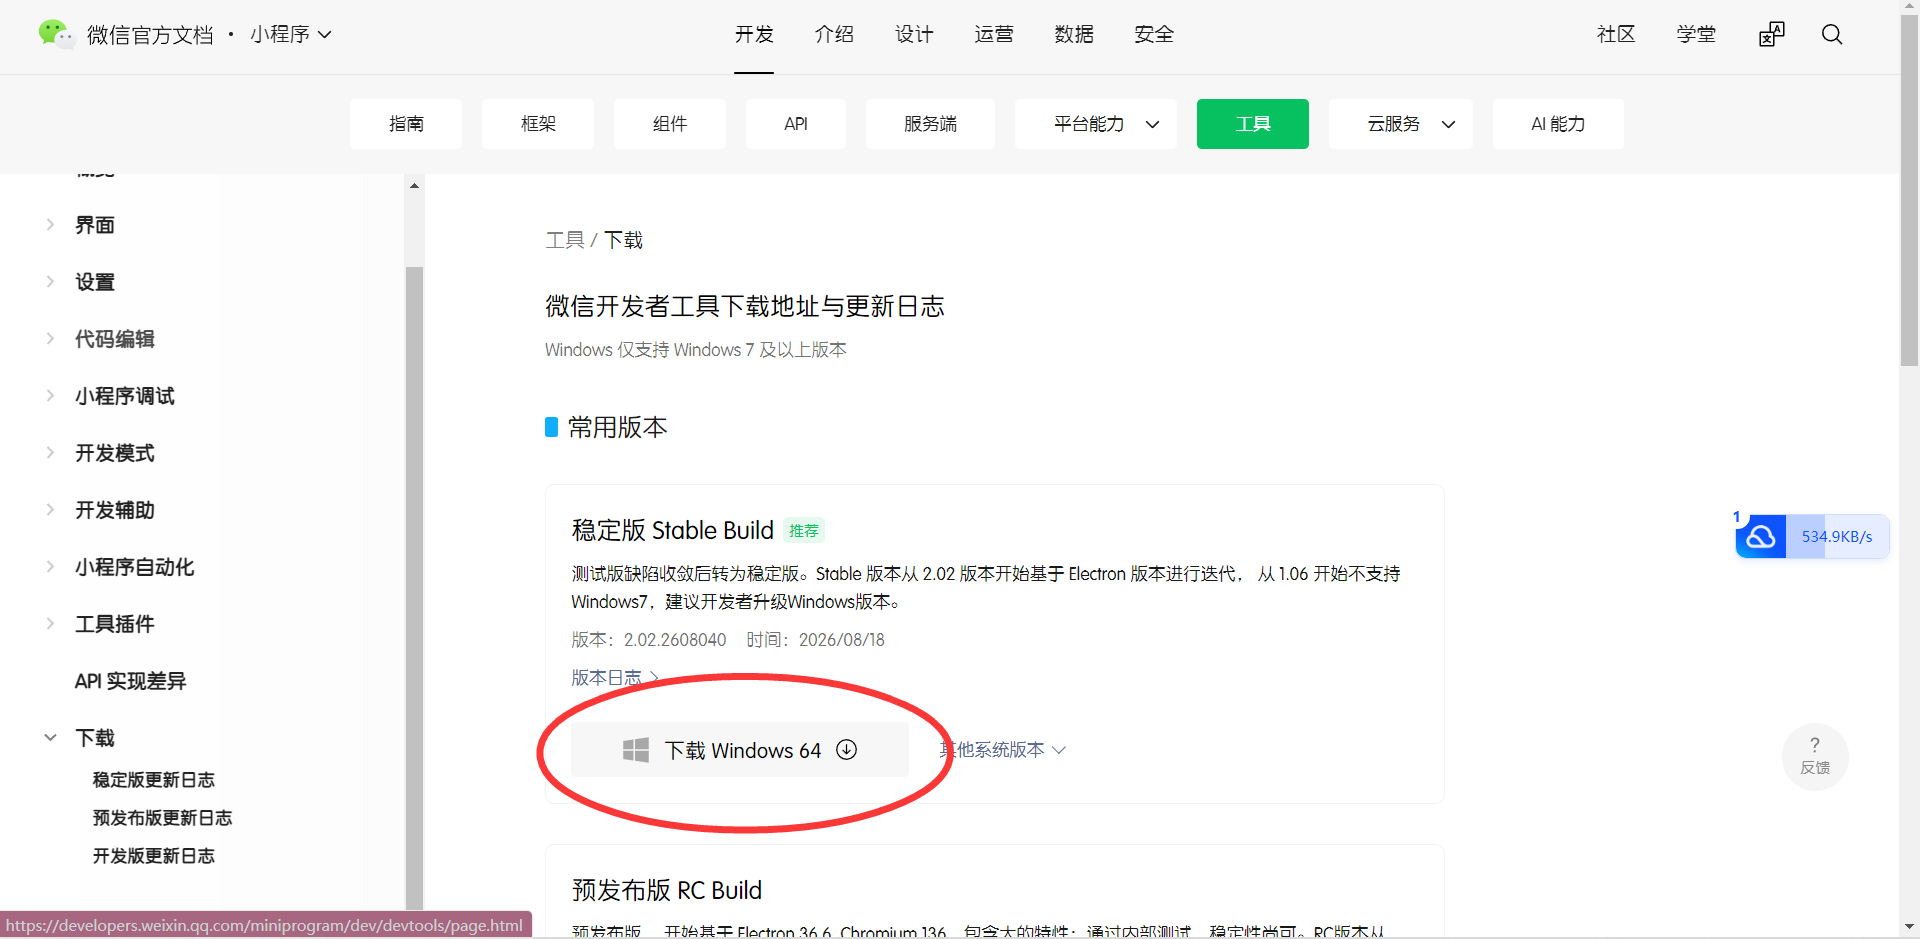Image resolution: width=1920 pixels, height=939 pixels.
Task: Click the sidebar scrollbar thumb
Action: click(414, 588)
